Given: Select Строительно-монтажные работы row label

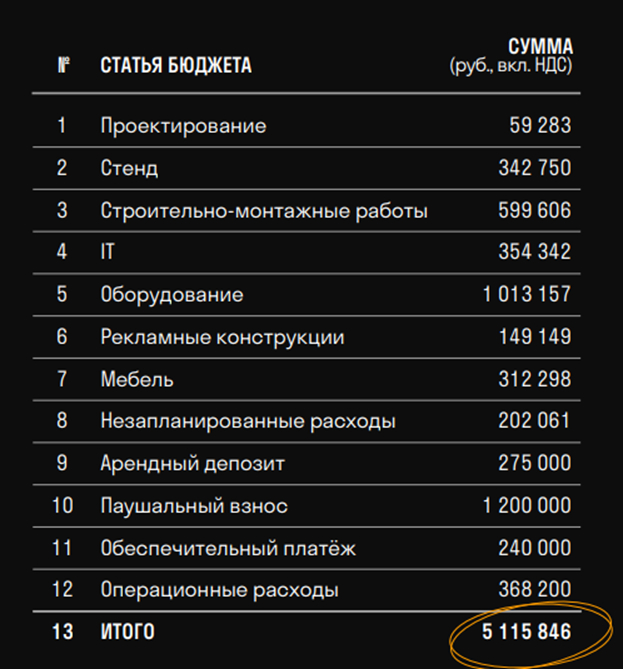Looking at the screenshot, I should click(x=264, y=211).
